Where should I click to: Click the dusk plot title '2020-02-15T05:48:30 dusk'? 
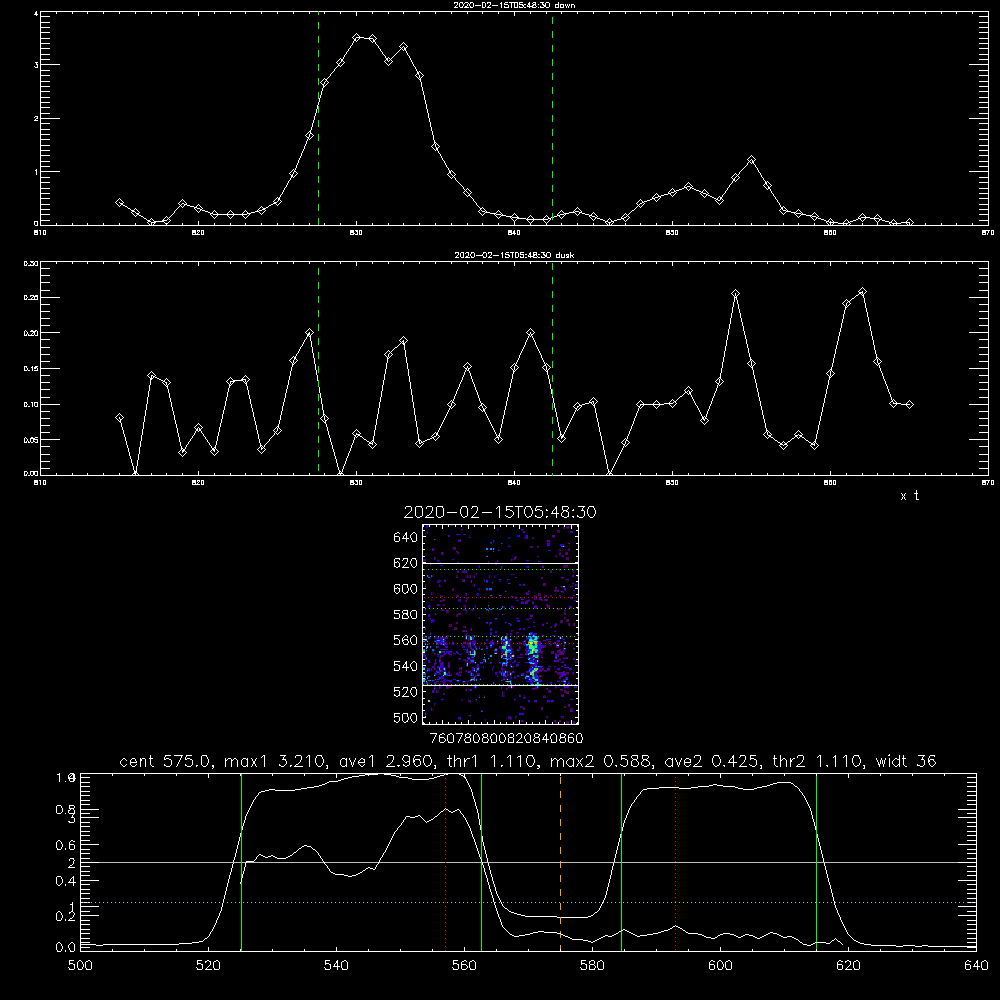(514, 255)
